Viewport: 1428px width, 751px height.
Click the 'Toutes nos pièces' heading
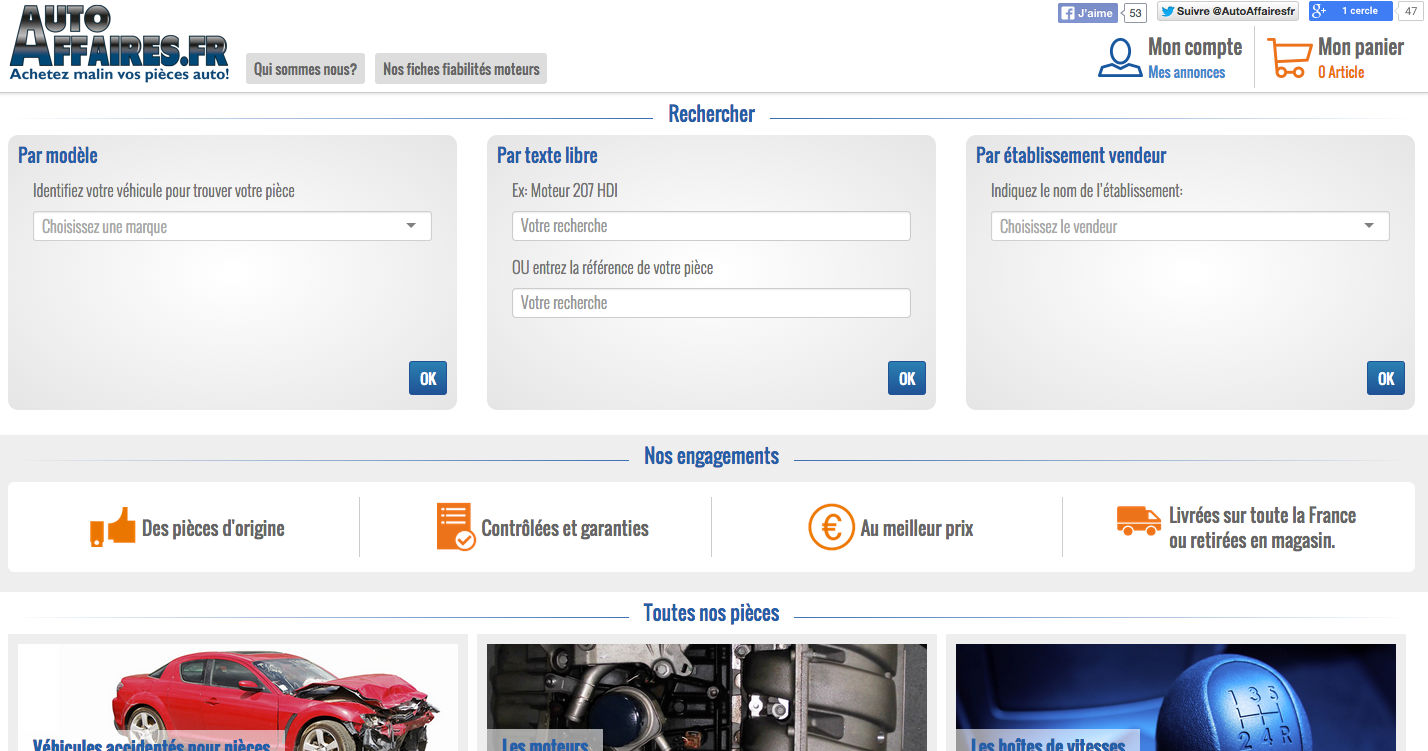click(x=711, y=613)
